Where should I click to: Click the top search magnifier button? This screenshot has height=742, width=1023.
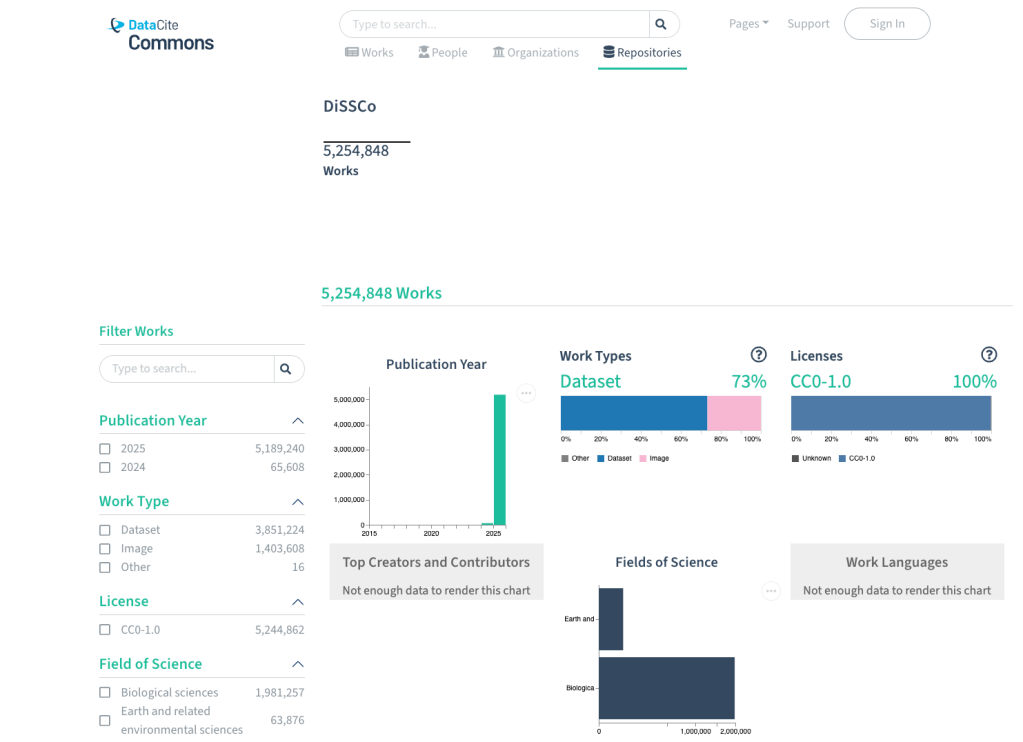(x=660, y=24)
